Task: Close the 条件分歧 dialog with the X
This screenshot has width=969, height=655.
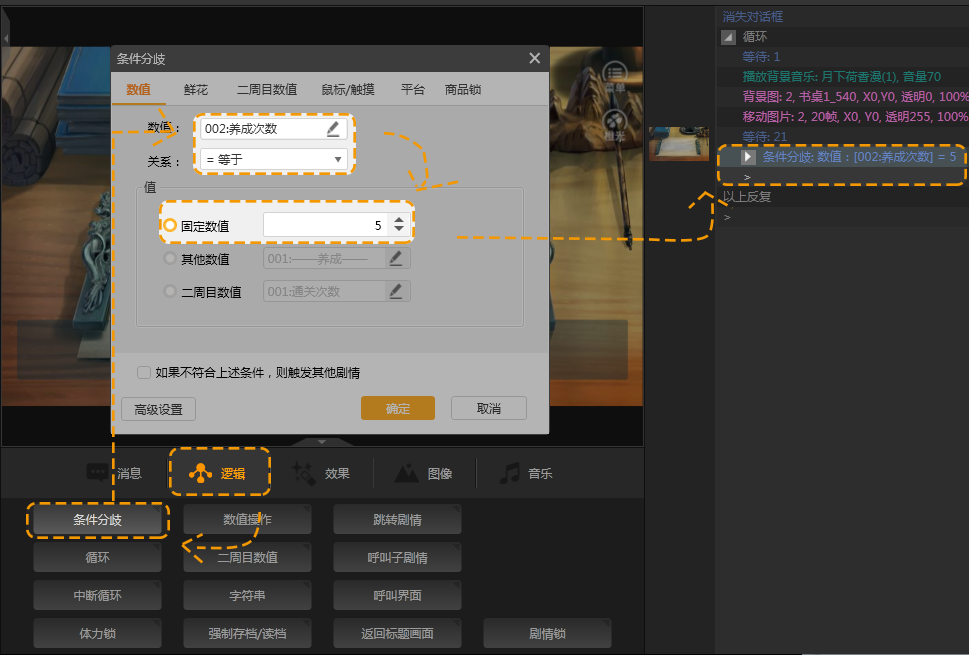Action: (x=534, y=59)
